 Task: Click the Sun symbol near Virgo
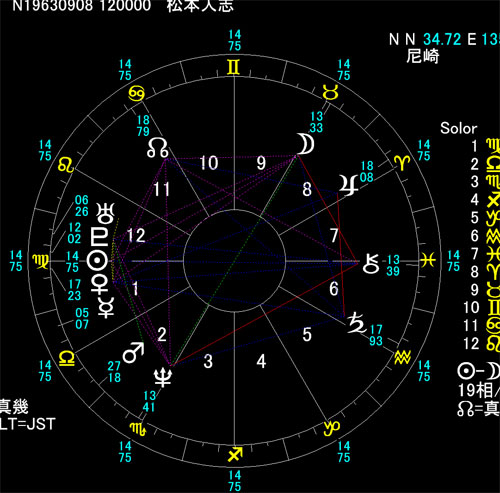[x=98, y=260]
